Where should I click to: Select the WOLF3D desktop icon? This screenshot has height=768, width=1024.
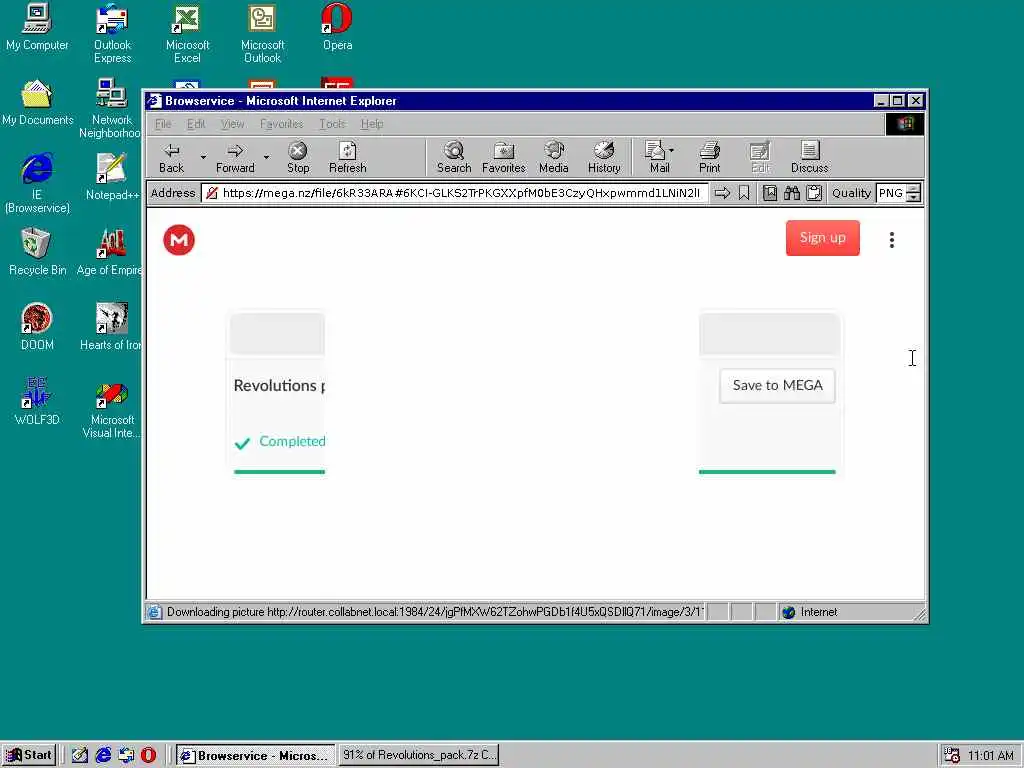coord(37,402)
